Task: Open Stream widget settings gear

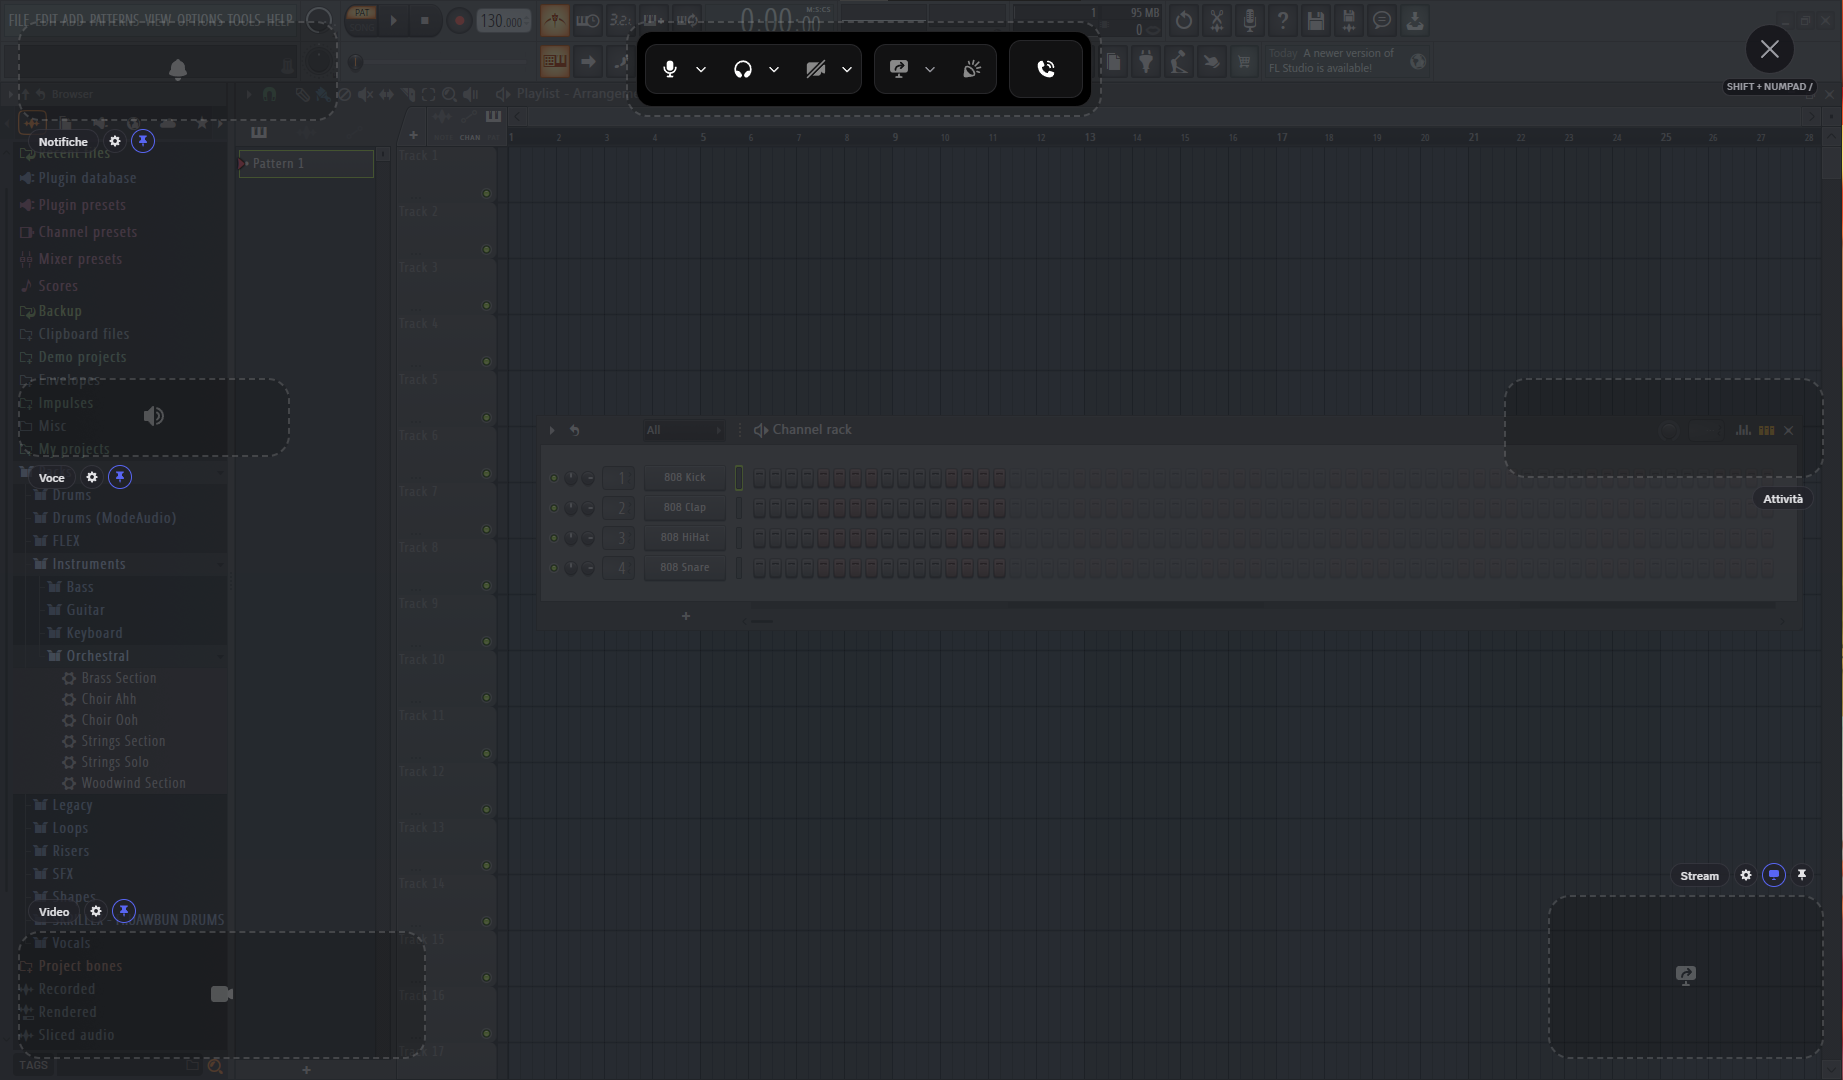Action: pyautogui.click(x=1746, y=875)
